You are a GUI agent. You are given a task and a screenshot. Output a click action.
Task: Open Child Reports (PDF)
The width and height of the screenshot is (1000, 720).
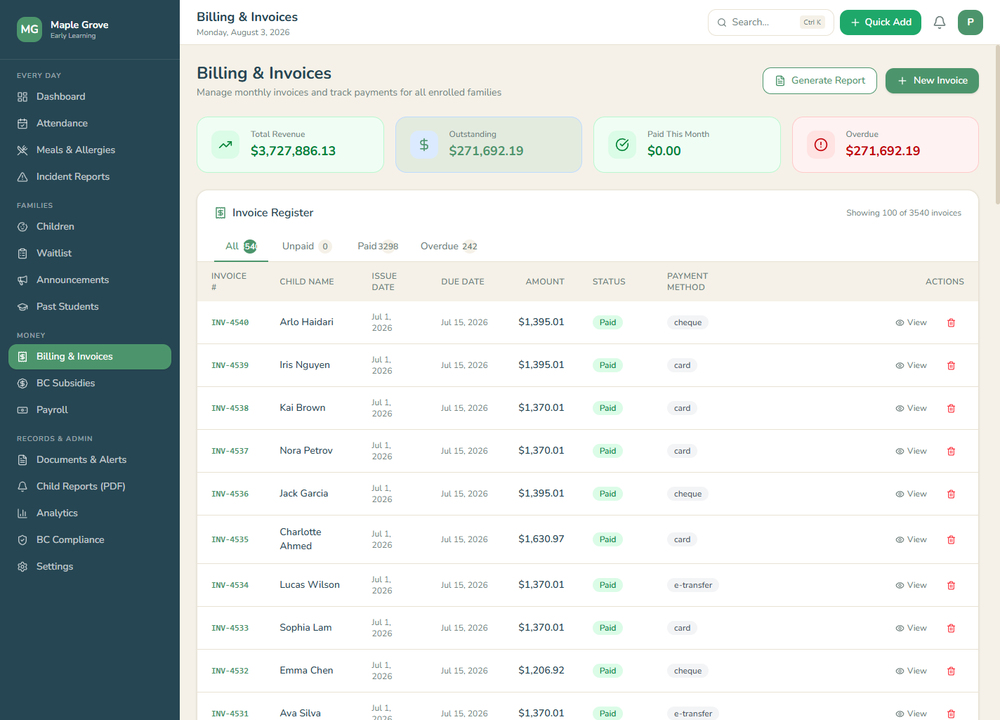[x=90, y=487]
